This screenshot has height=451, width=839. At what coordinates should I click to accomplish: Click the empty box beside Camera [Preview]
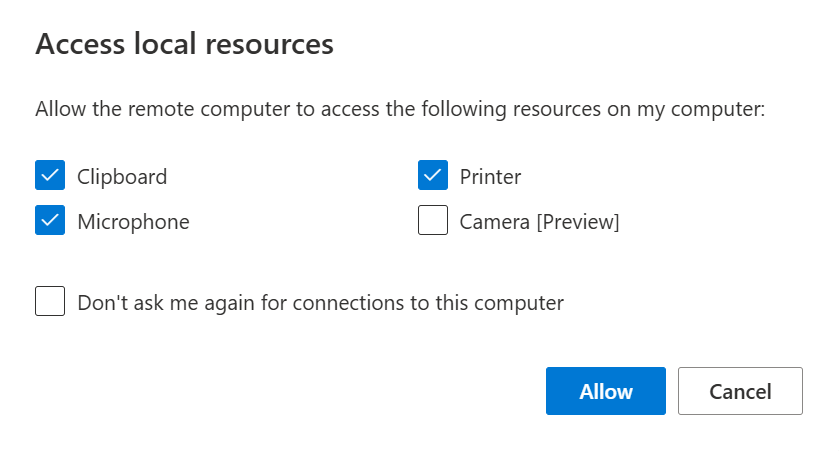click(432, 221)
